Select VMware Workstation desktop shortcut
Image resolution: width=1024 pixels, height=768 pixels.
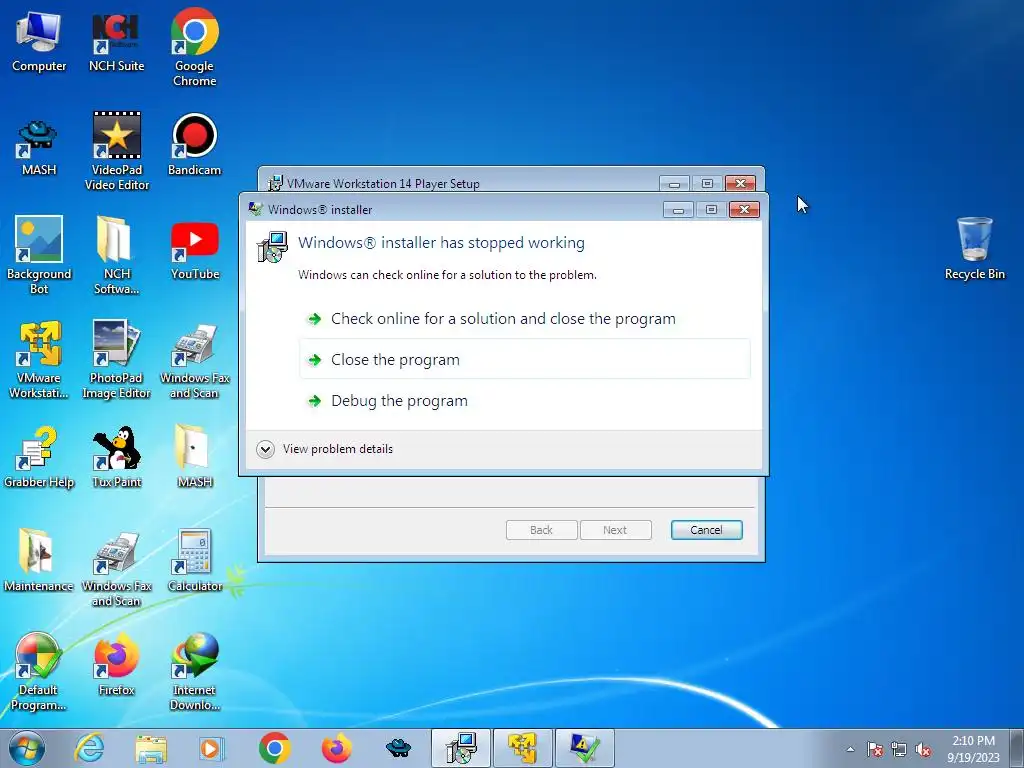click(x=39, y=359)
